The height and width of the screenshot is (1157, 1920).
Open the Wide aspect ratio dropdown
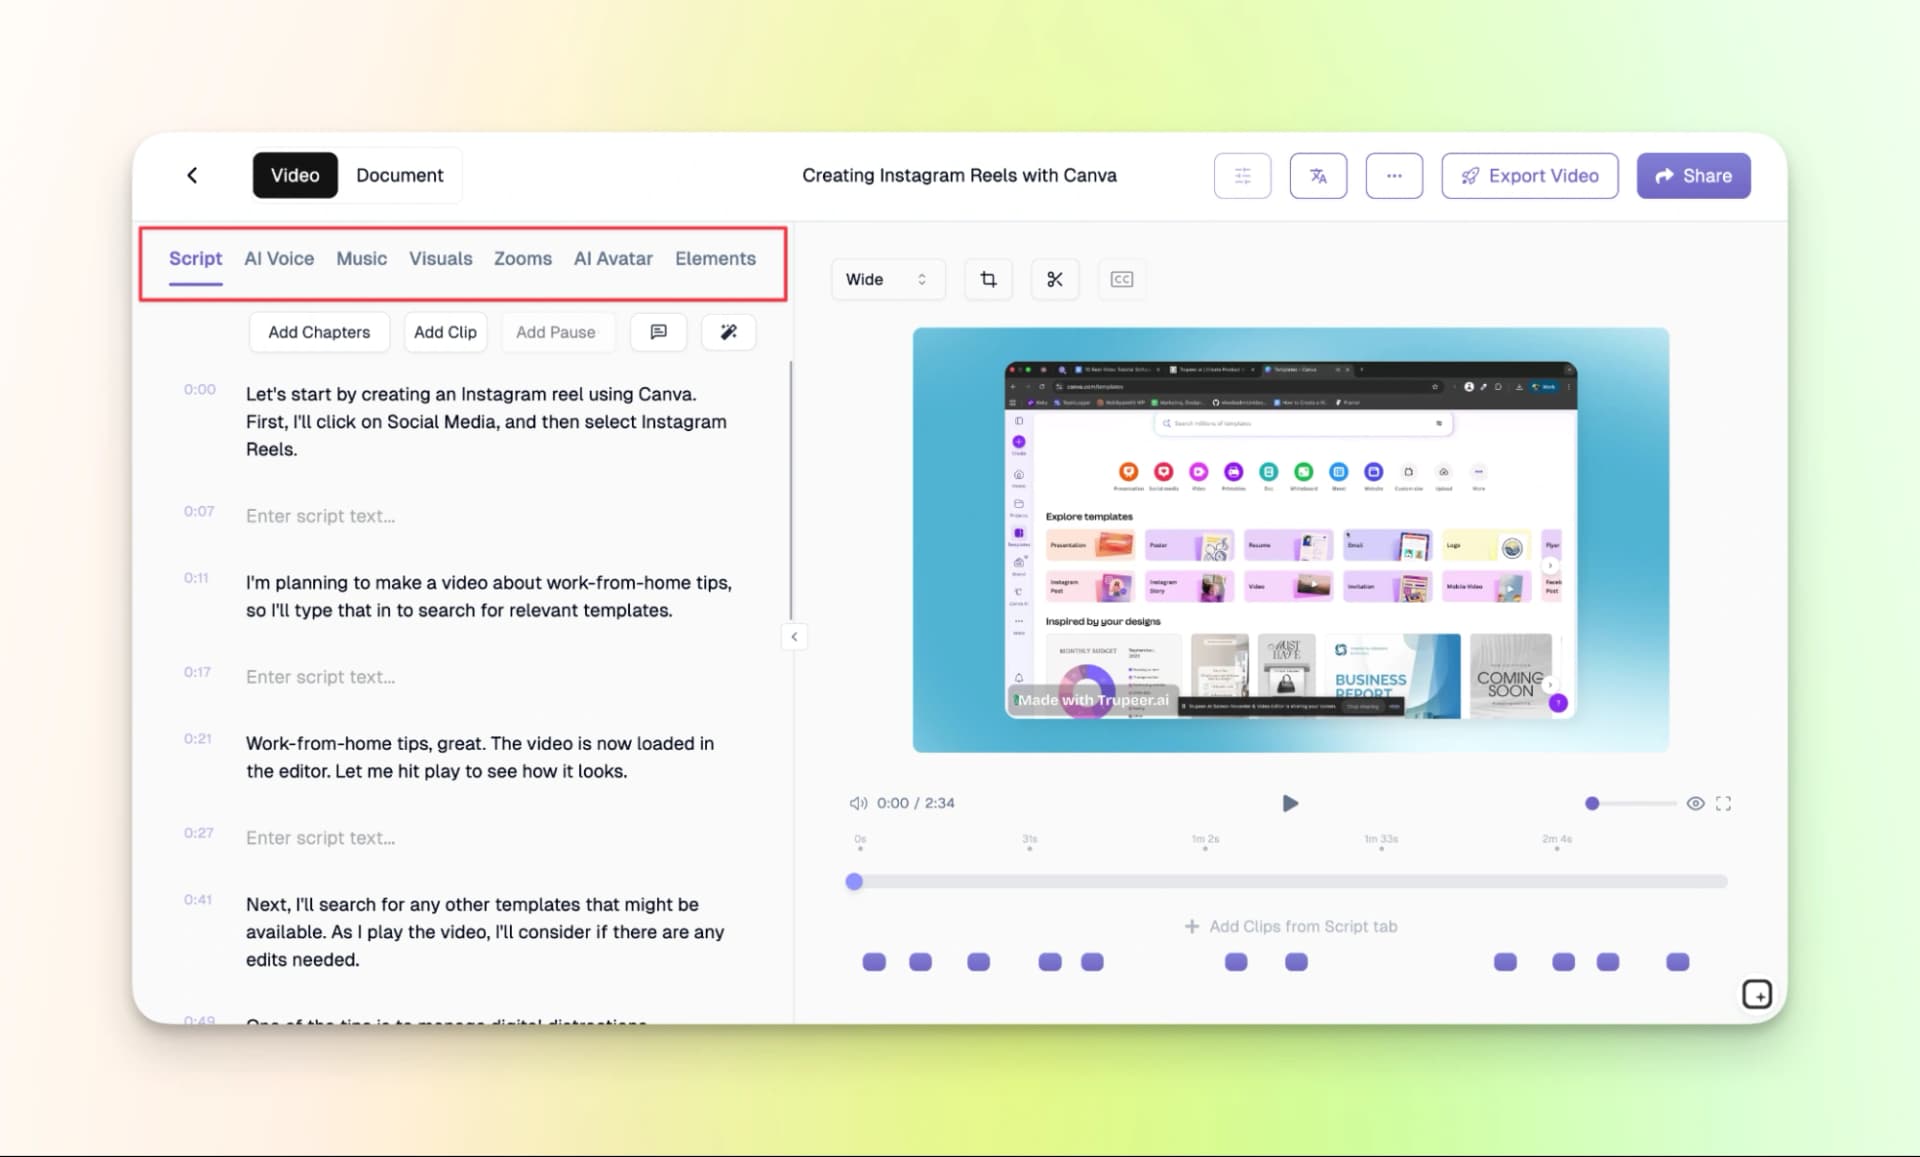tap(886, 279)
